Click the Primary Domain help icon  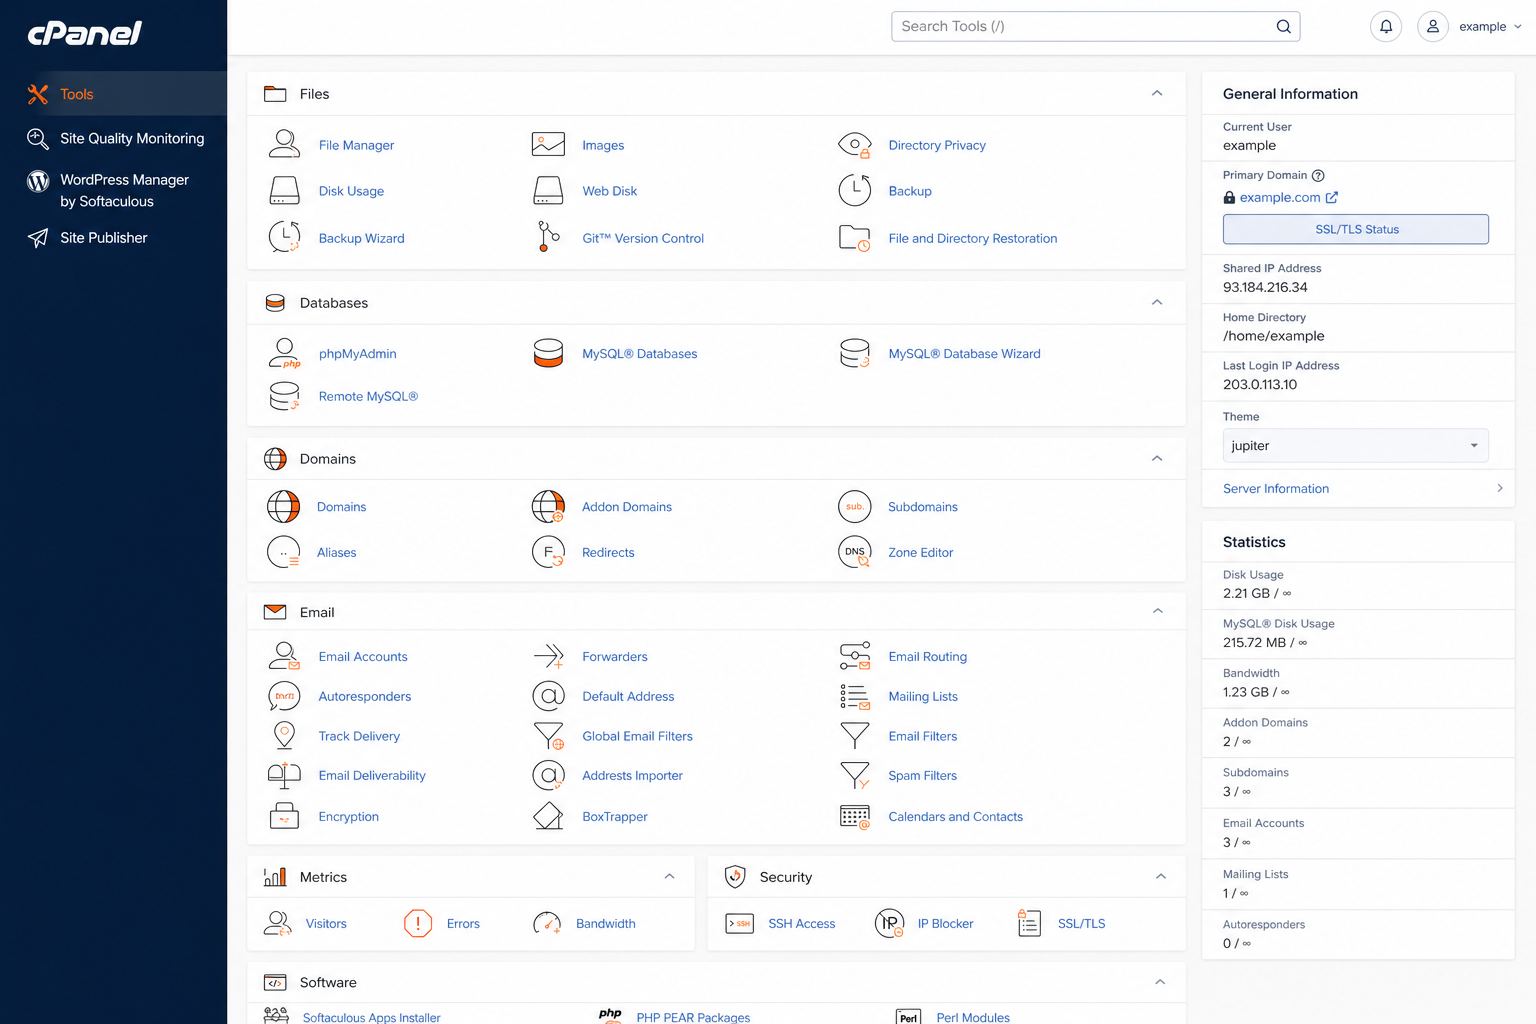(x=1318, y=175)
